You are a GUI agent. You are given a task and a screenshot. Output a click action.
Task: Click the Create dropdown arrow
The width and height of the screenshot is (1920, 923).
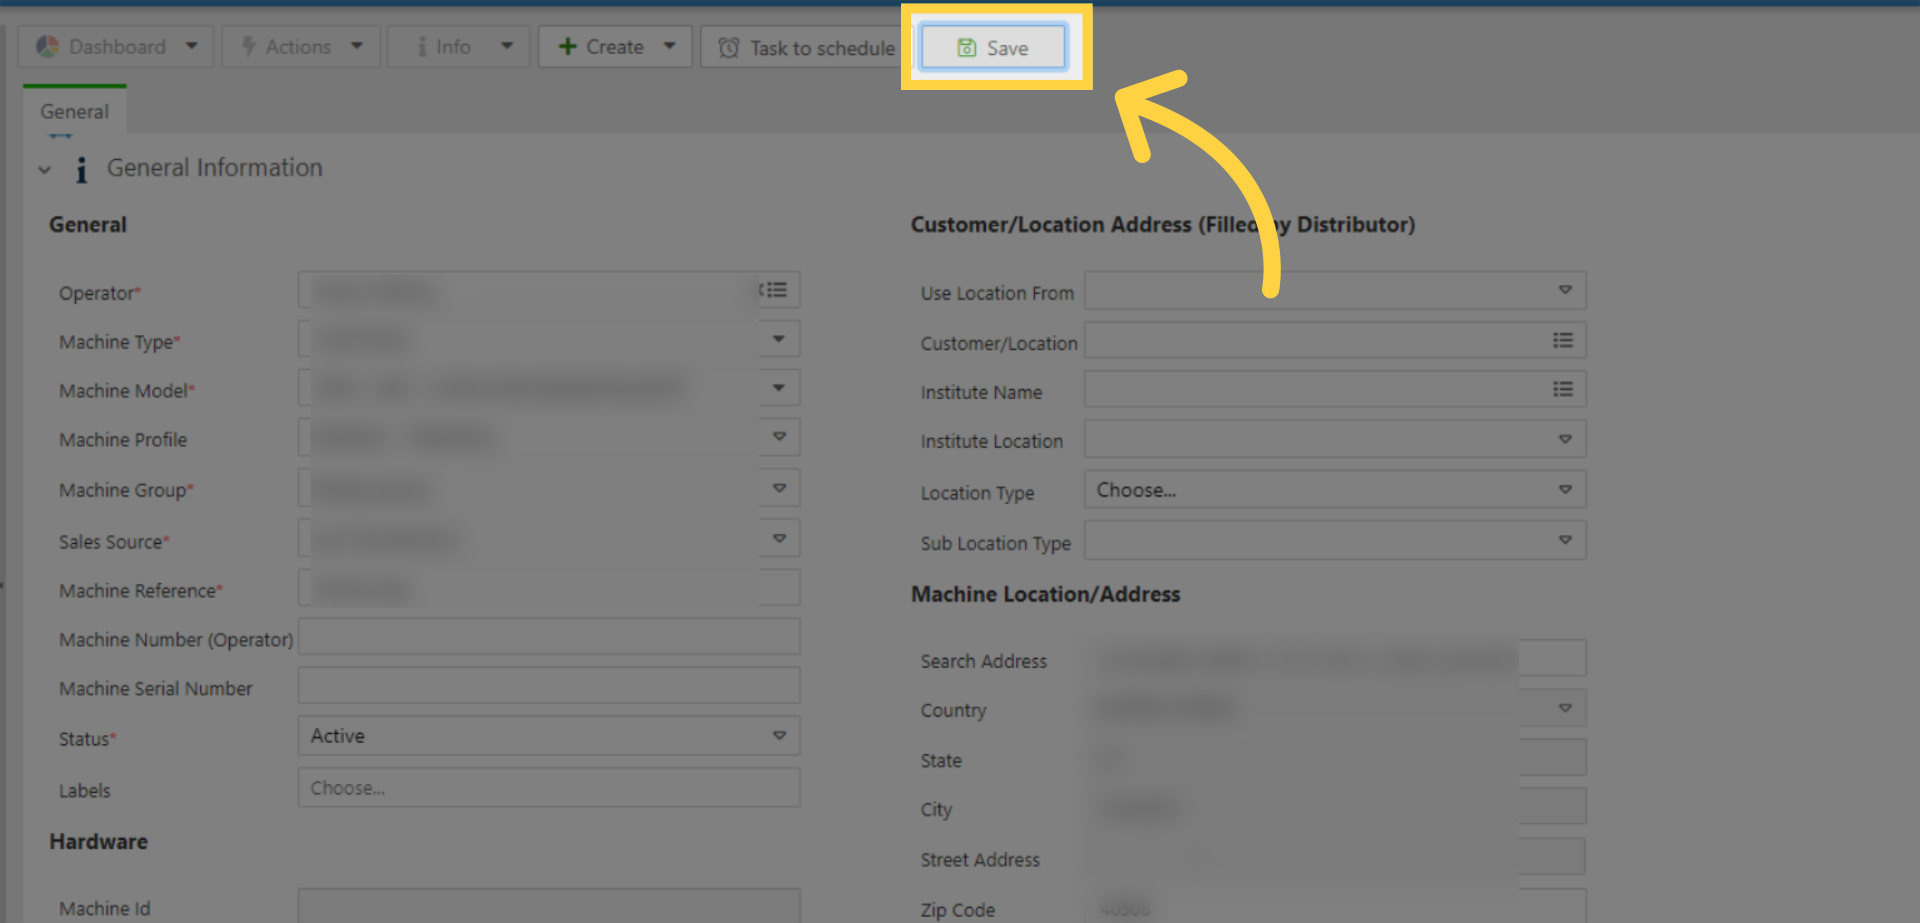click(x=670, y=46)
